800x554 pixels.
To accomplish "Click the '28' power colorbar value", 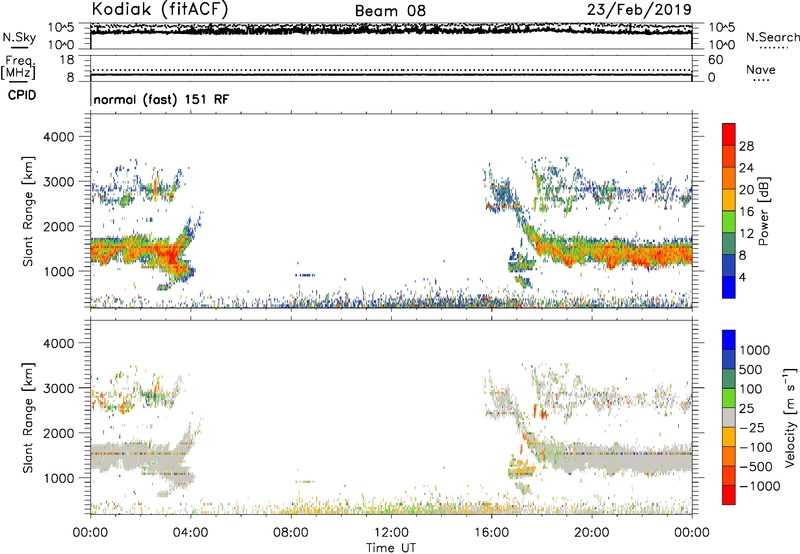I will pos(746,146).
